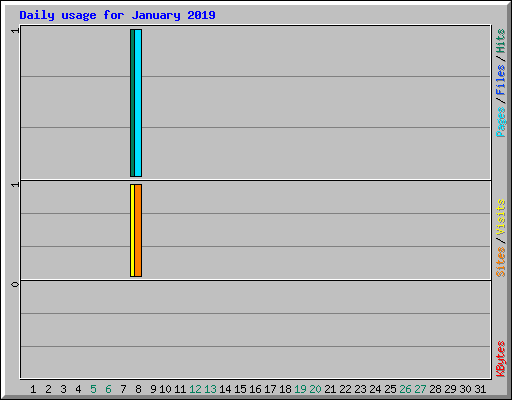This screenshot has height=400, width=512.
Task: Click the Pages legend label
Action: 500,122
